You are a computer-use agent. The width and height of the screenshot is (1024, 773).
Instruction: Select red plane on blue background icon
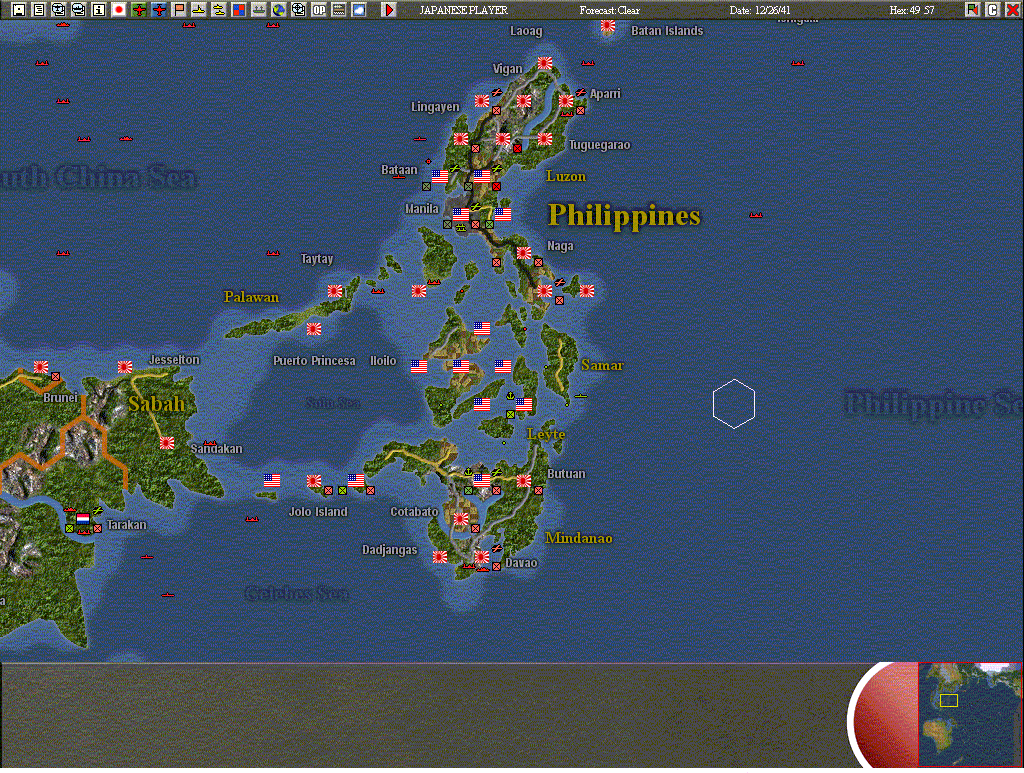159,9
